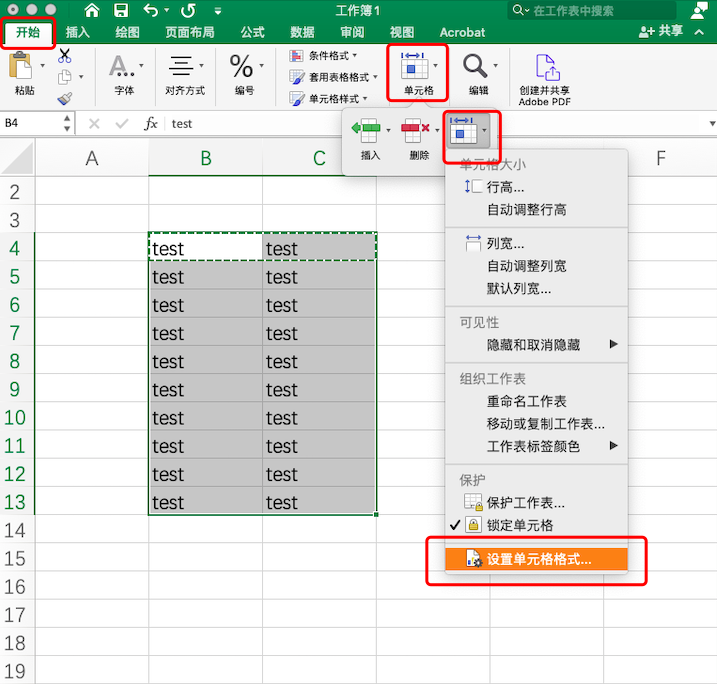Click the confirm checkmark in formula bar
Screen dimensions: 717x684
tap(122, 123)
